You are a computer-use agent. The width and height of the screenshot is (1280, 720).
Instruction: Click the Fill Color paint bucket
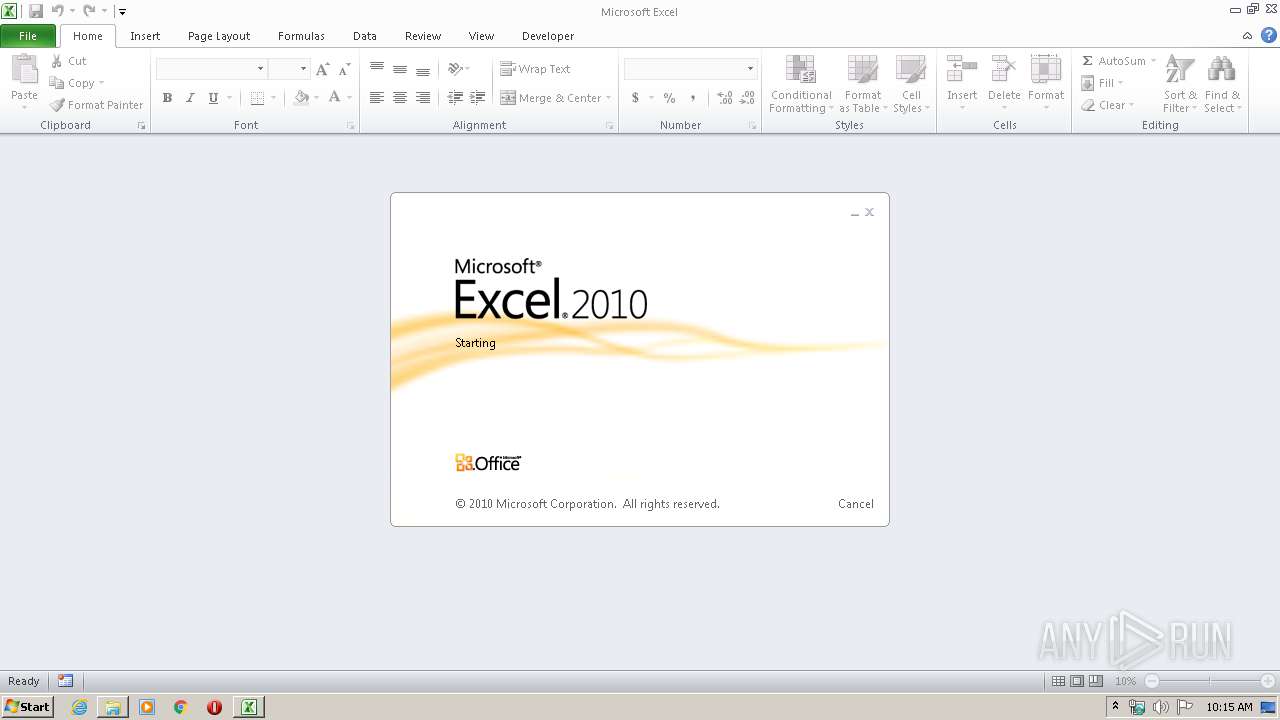(301, 98)
